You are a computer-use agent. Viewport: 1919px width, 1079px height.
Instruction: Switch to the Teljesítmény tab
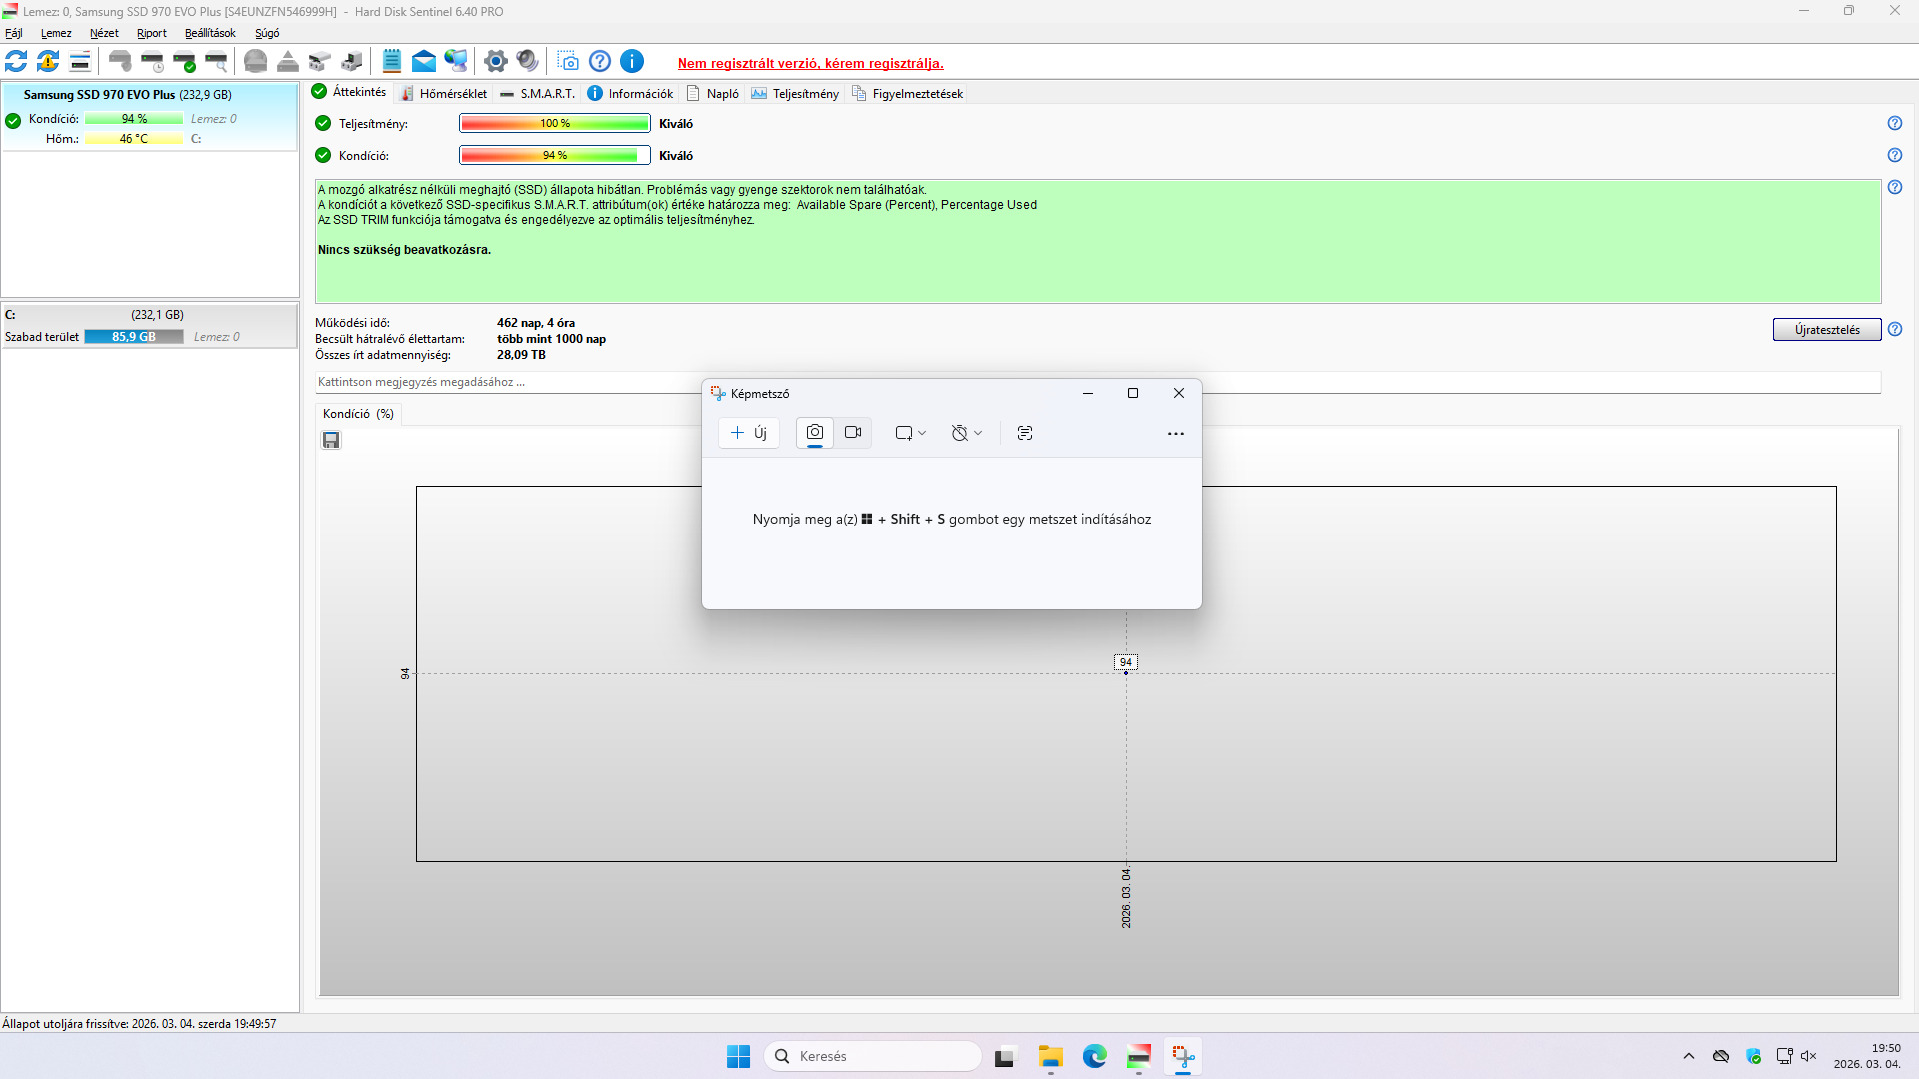click(x=796, y=94)
